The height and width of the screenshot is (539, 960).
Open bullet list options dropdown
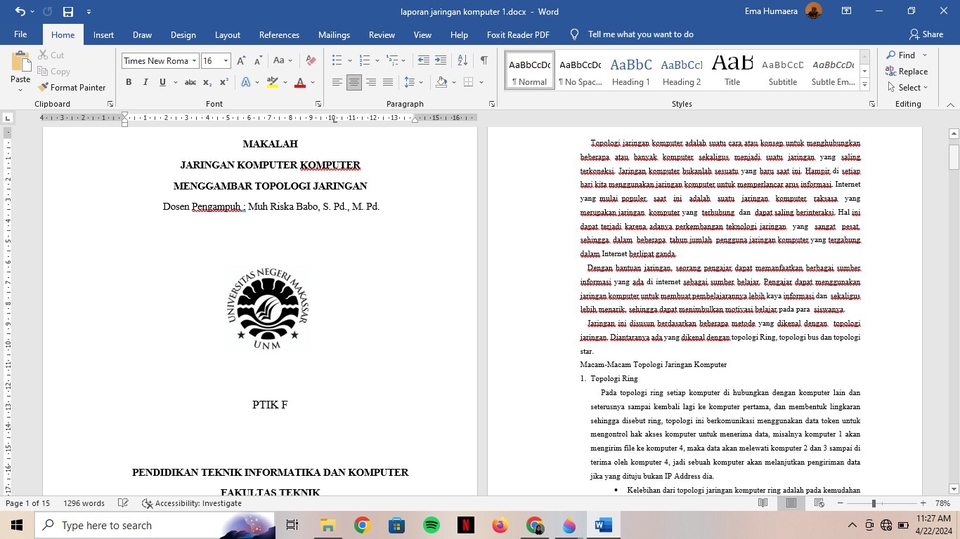click(x=350, y=60)
